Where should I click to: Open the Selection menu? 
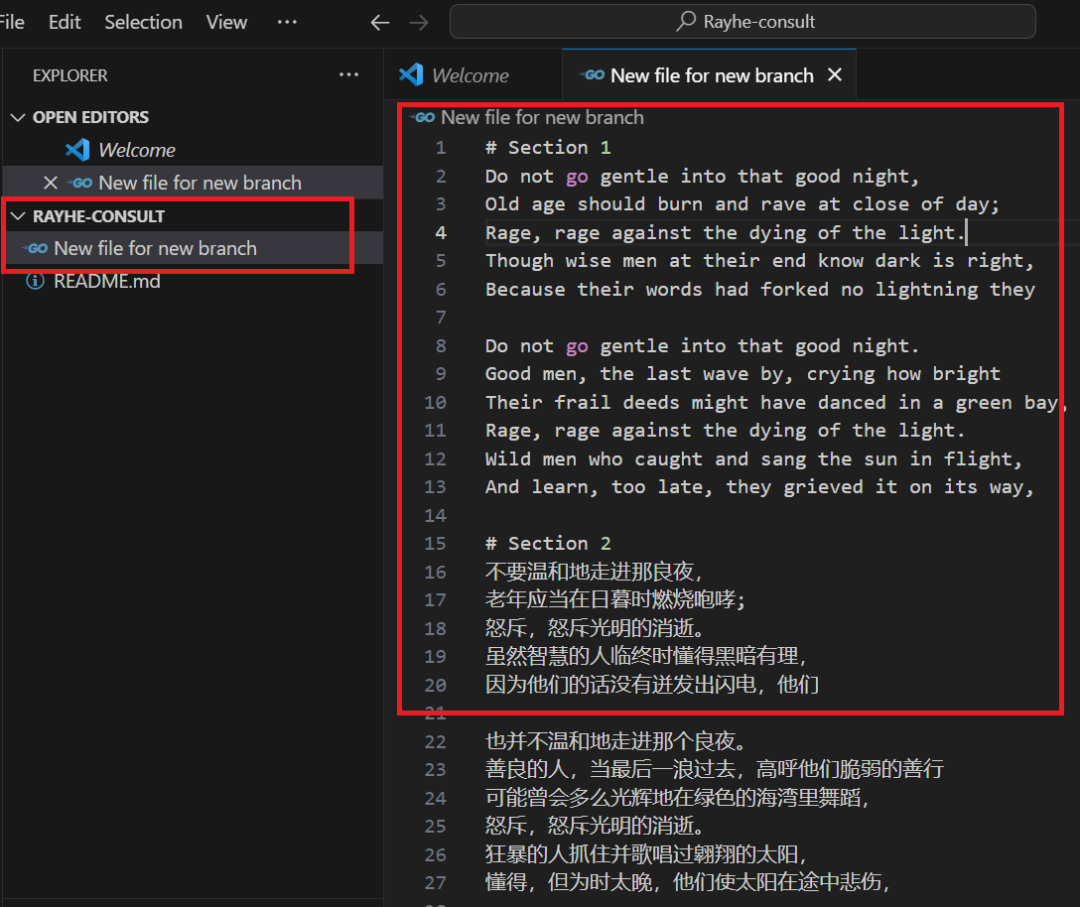pyautogui.click(x=143, y=22)
